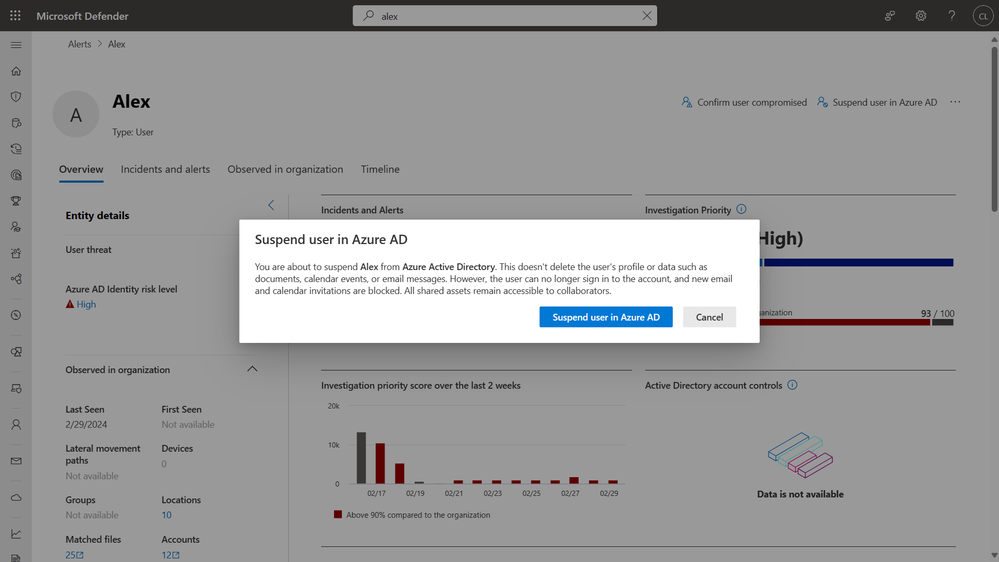Image resolution: width=999 pixels, height=562 pixels.
Task: Open the account avatar in top bar
Action: 982,15
